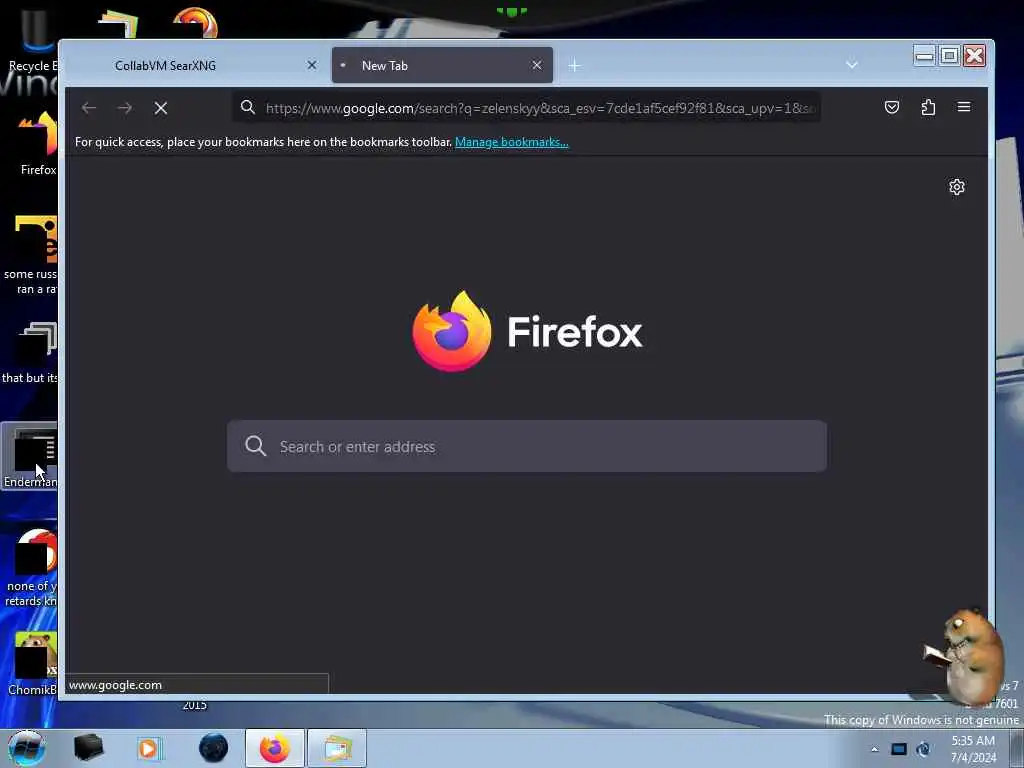
Task: Open a new tab with plus button
Action: (574, 65)
